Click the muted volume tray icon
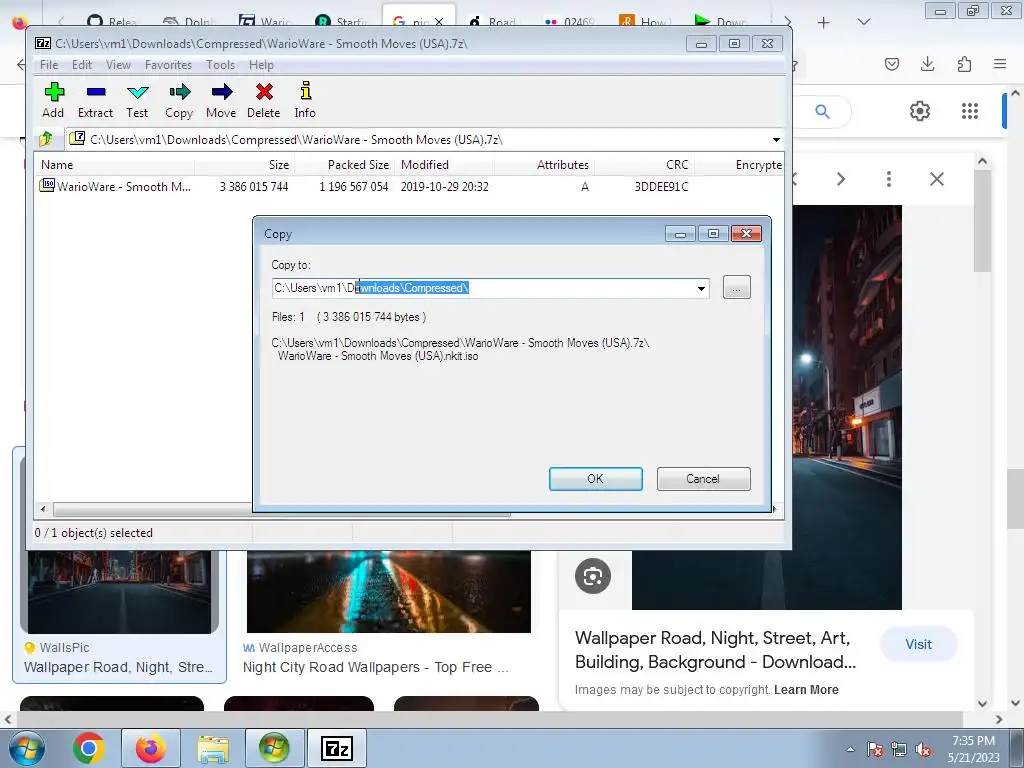Viewport: 1024px width, 768px height. pyautogui.click(x=923, y=750)
